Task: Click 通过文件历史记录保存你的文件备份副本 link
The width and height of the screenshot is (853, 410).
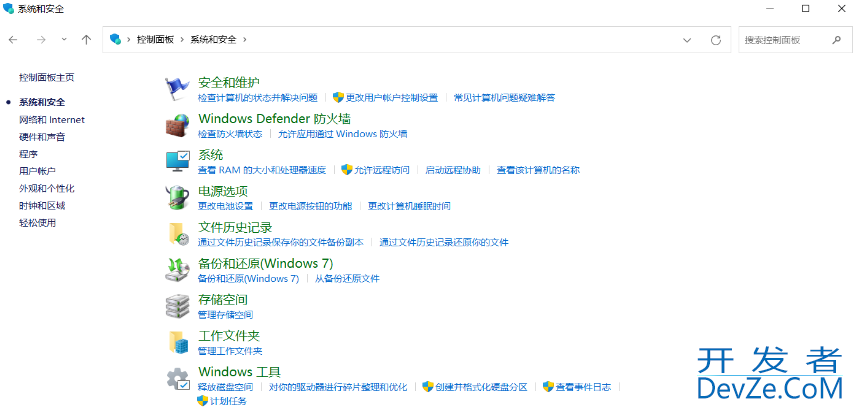Action: [x=281, y=243]
